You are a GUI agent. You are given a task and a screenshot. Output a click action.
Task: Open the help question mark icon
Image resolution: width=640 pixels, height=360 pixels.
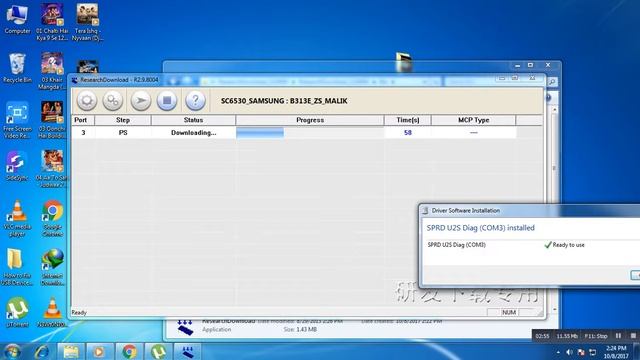pyautogui.click(x=195, y=100)
